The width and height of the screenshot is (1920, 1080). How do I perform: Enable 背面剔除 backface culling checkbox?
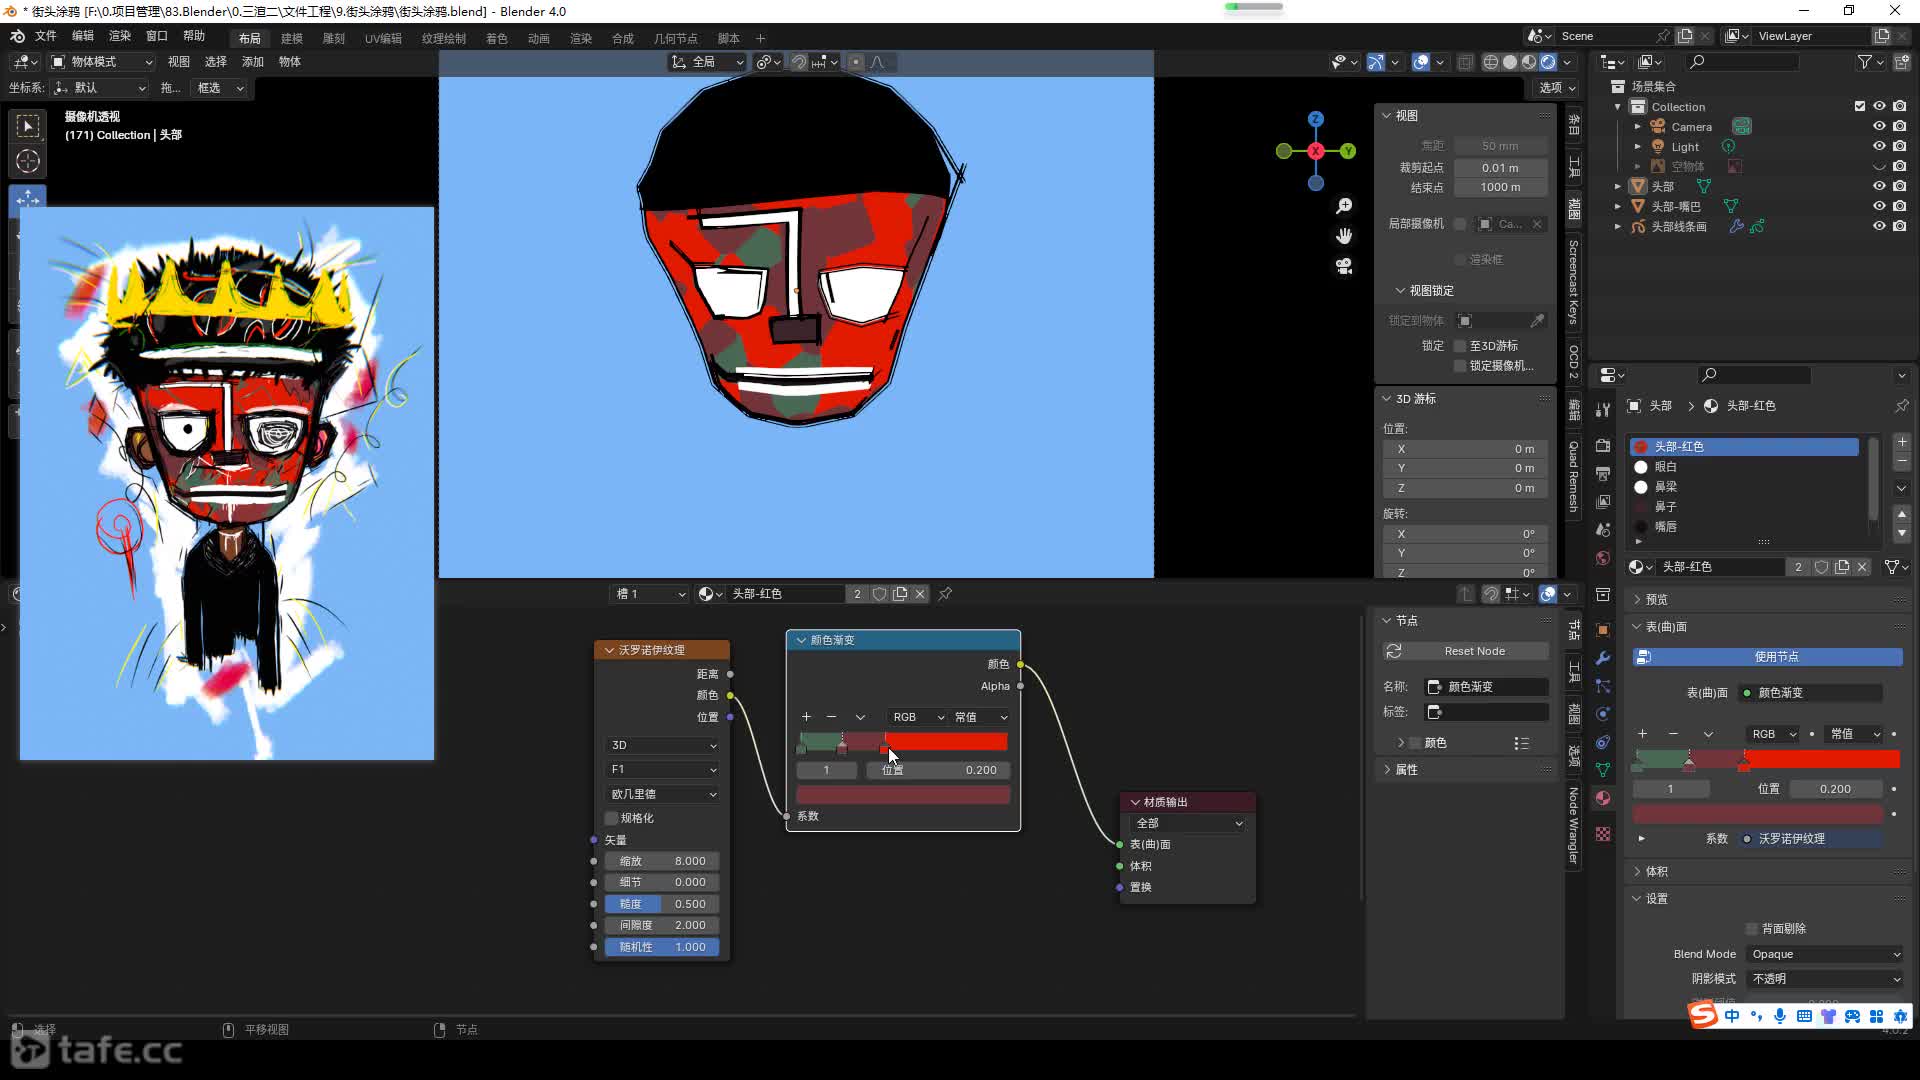(1752, 929)
